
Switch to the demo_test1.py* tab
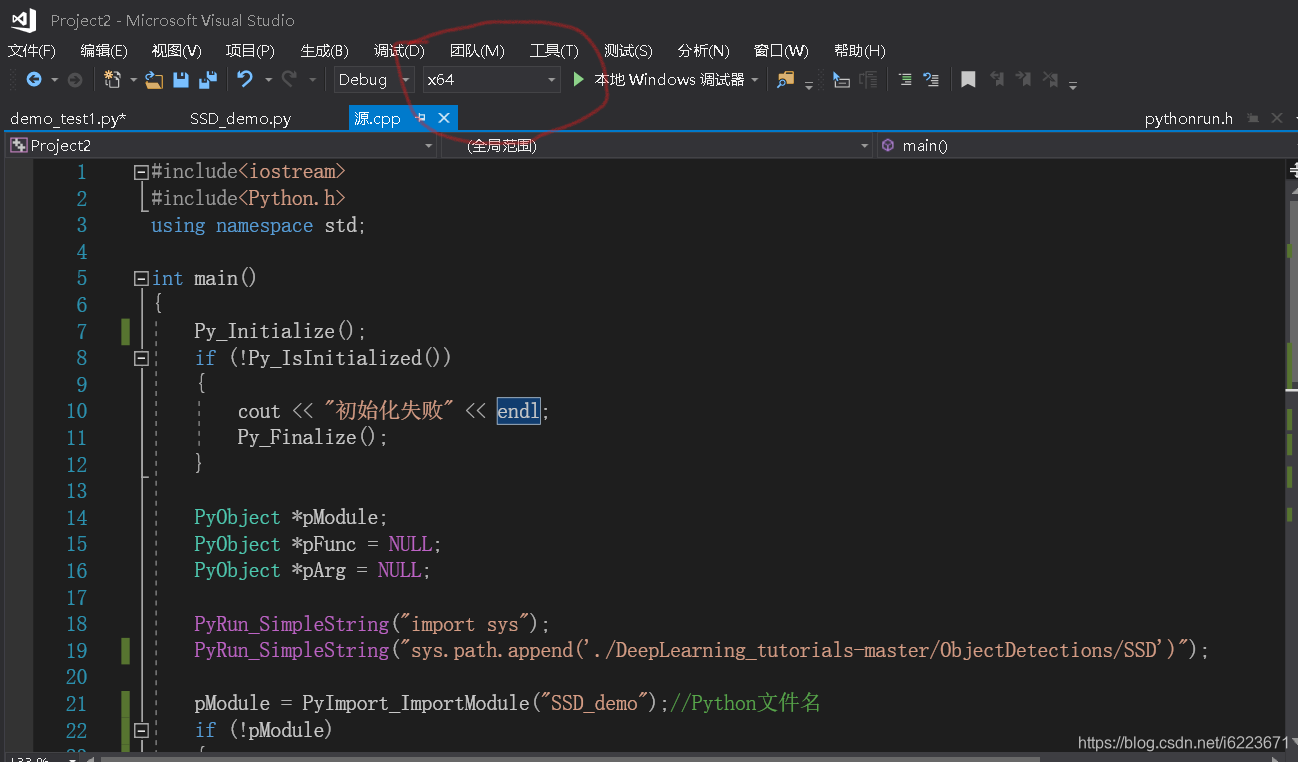68,119
